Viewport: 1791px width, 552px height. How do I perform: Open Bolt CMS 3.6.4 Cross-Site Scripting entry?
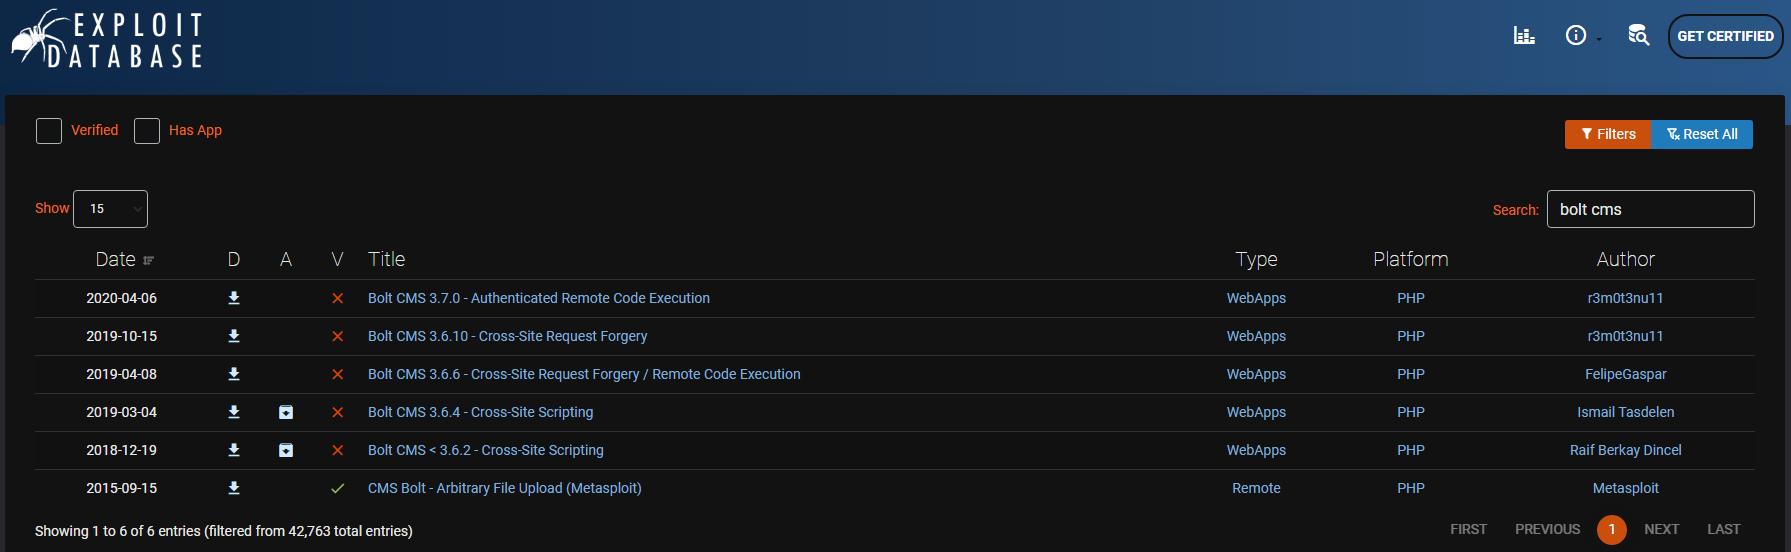coord(481,412)
